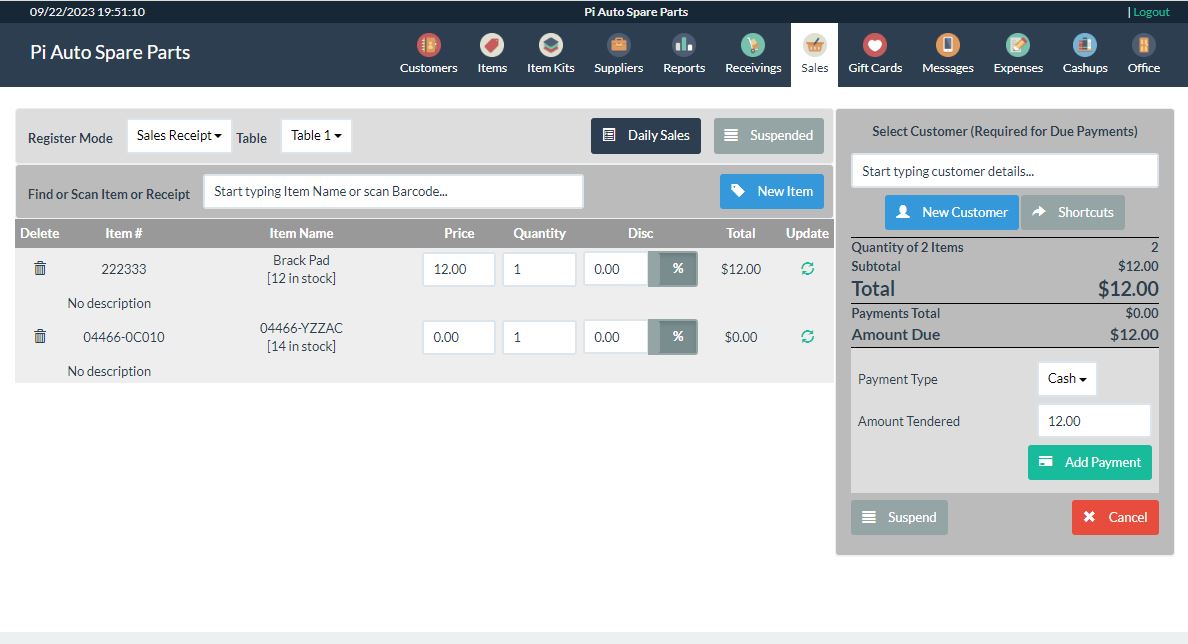Viewport: 1188px width, 644px height.
Task: Refresh the 04466-YZZAC row update icon
Action: pos(807,337)
